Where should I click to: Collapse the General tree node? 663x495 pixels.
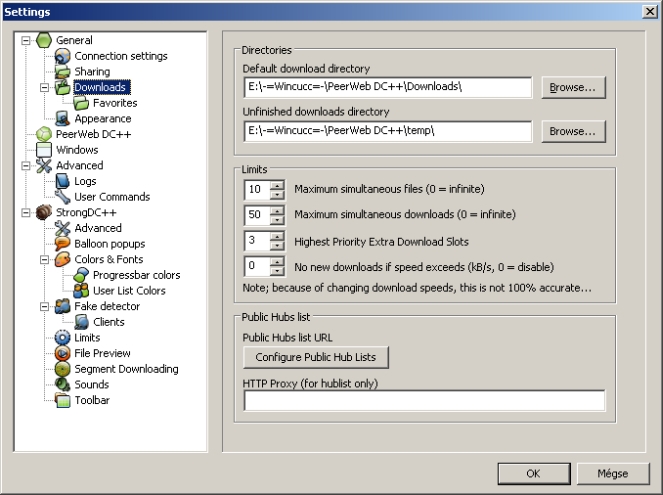[x=26, y=40]
